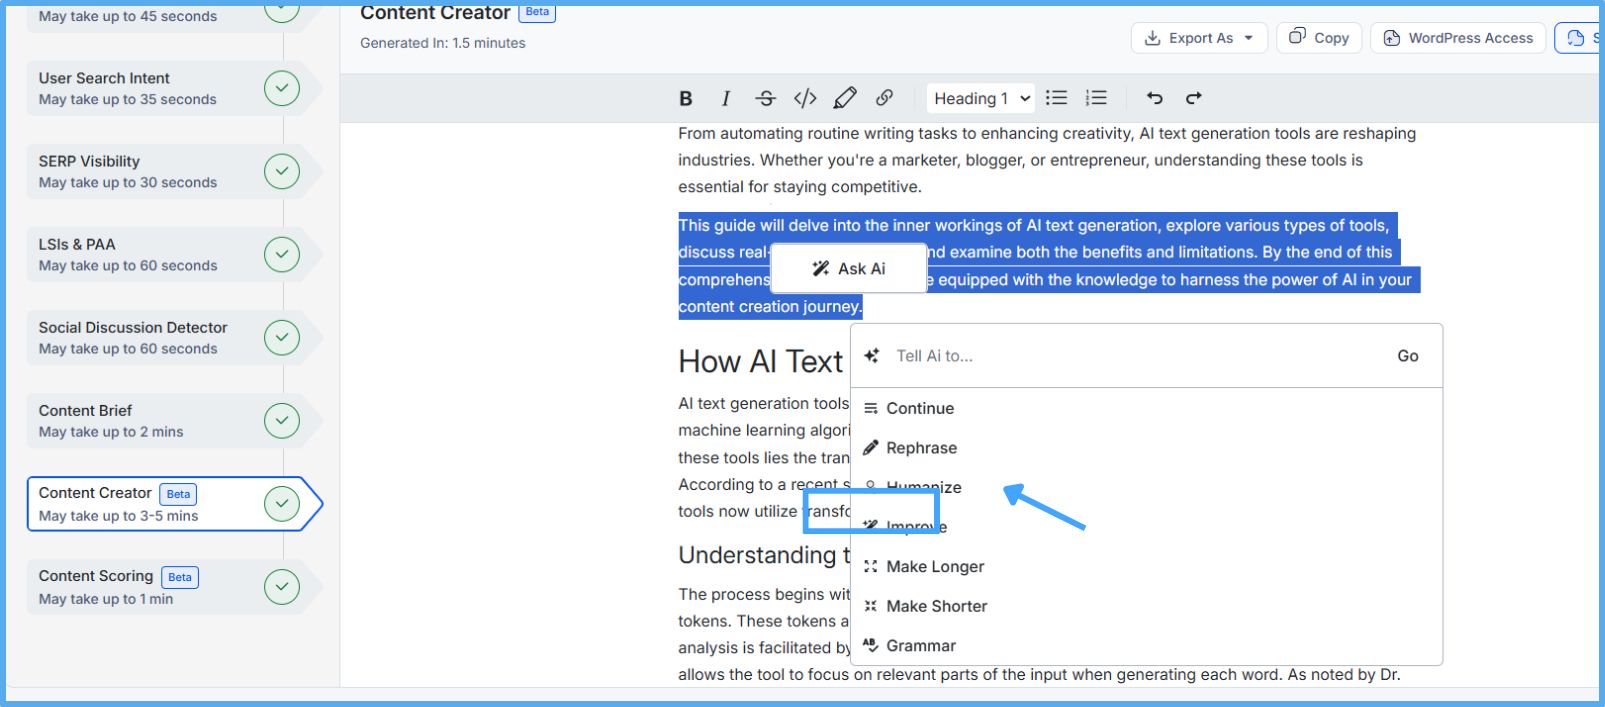The height and width of the screenshot is (707, 1605).
Task: Click Content Brief green checkmark
Action: (282, 420)
